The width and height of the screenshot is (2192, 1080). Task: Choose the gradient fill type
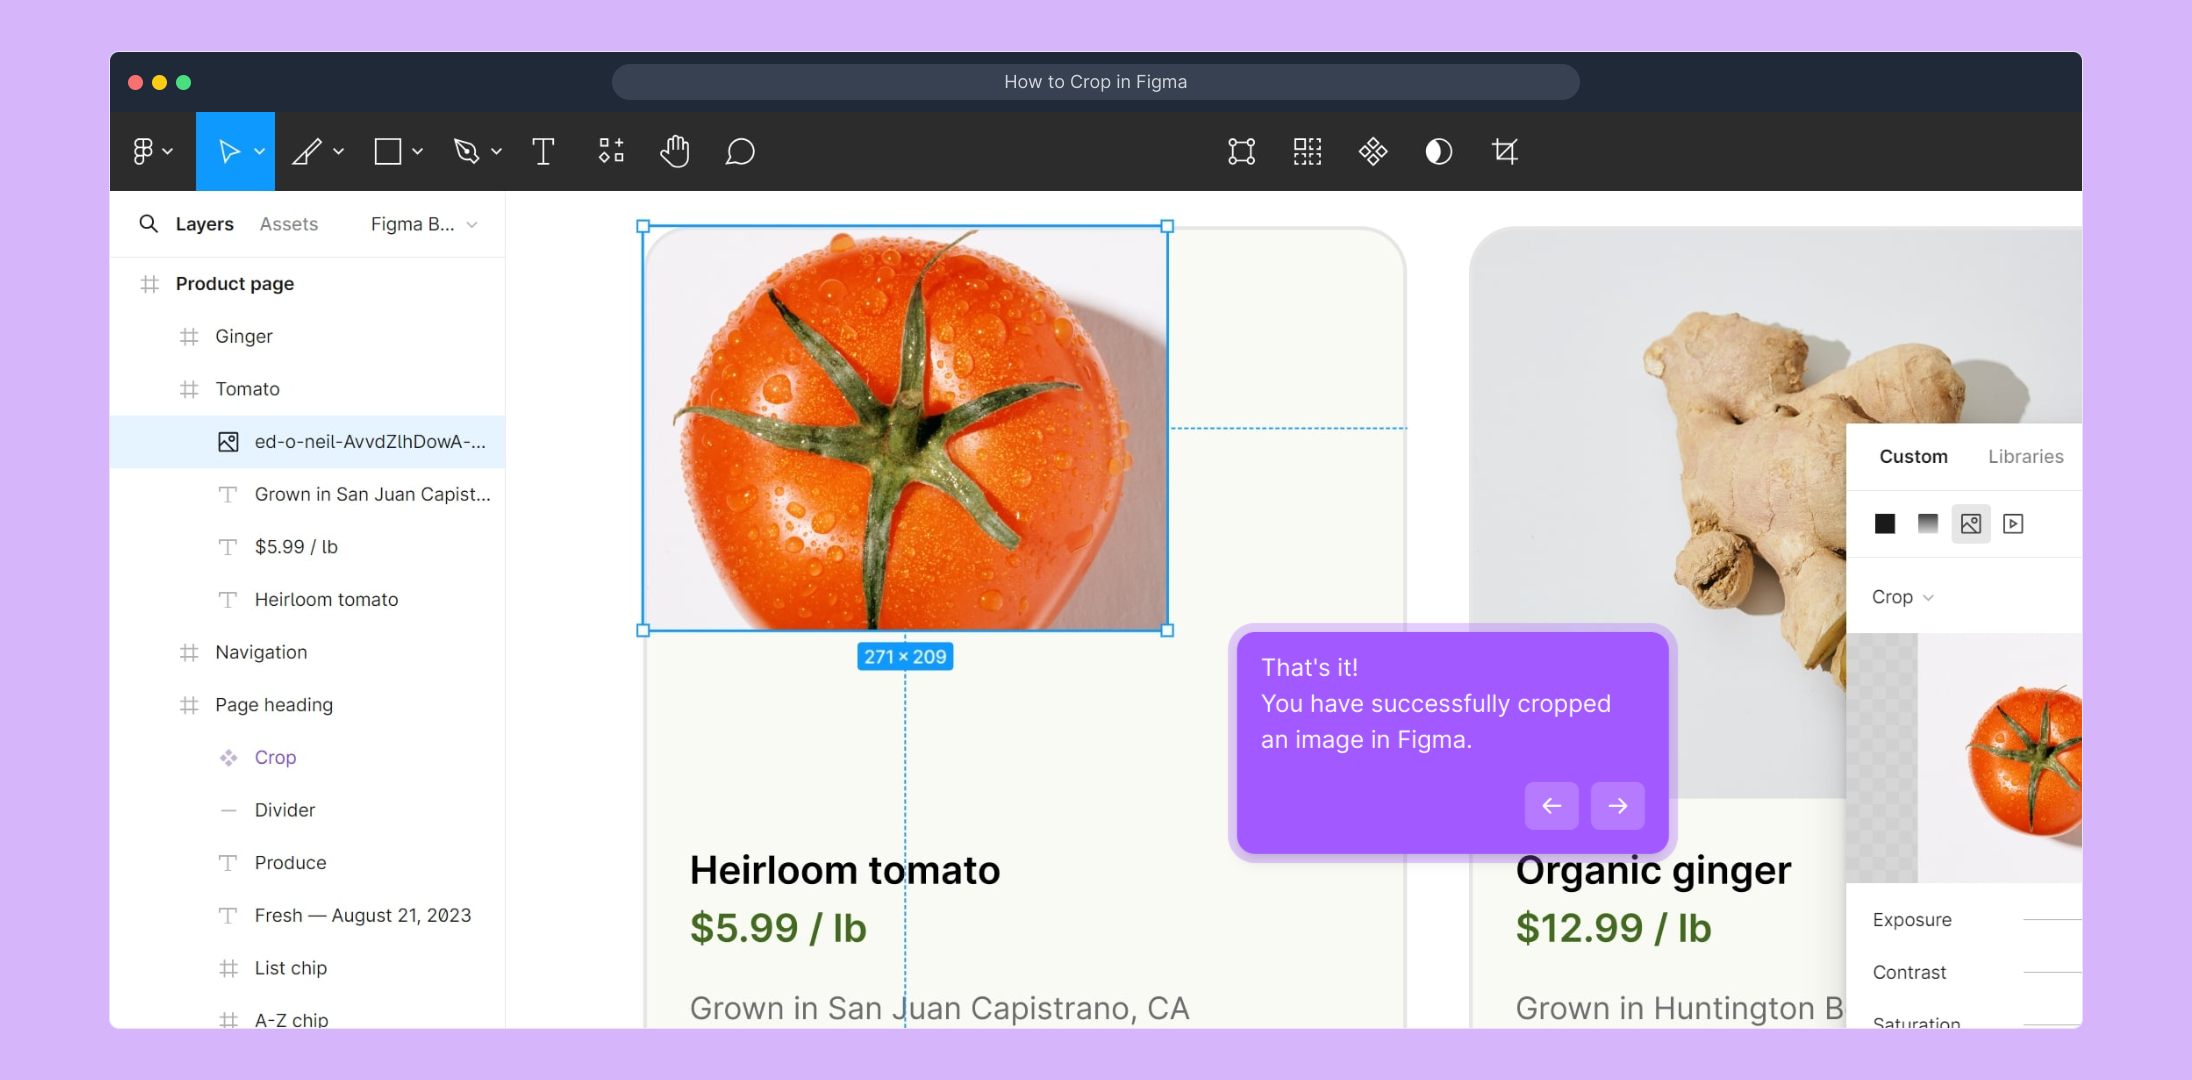pos(1928,524)
